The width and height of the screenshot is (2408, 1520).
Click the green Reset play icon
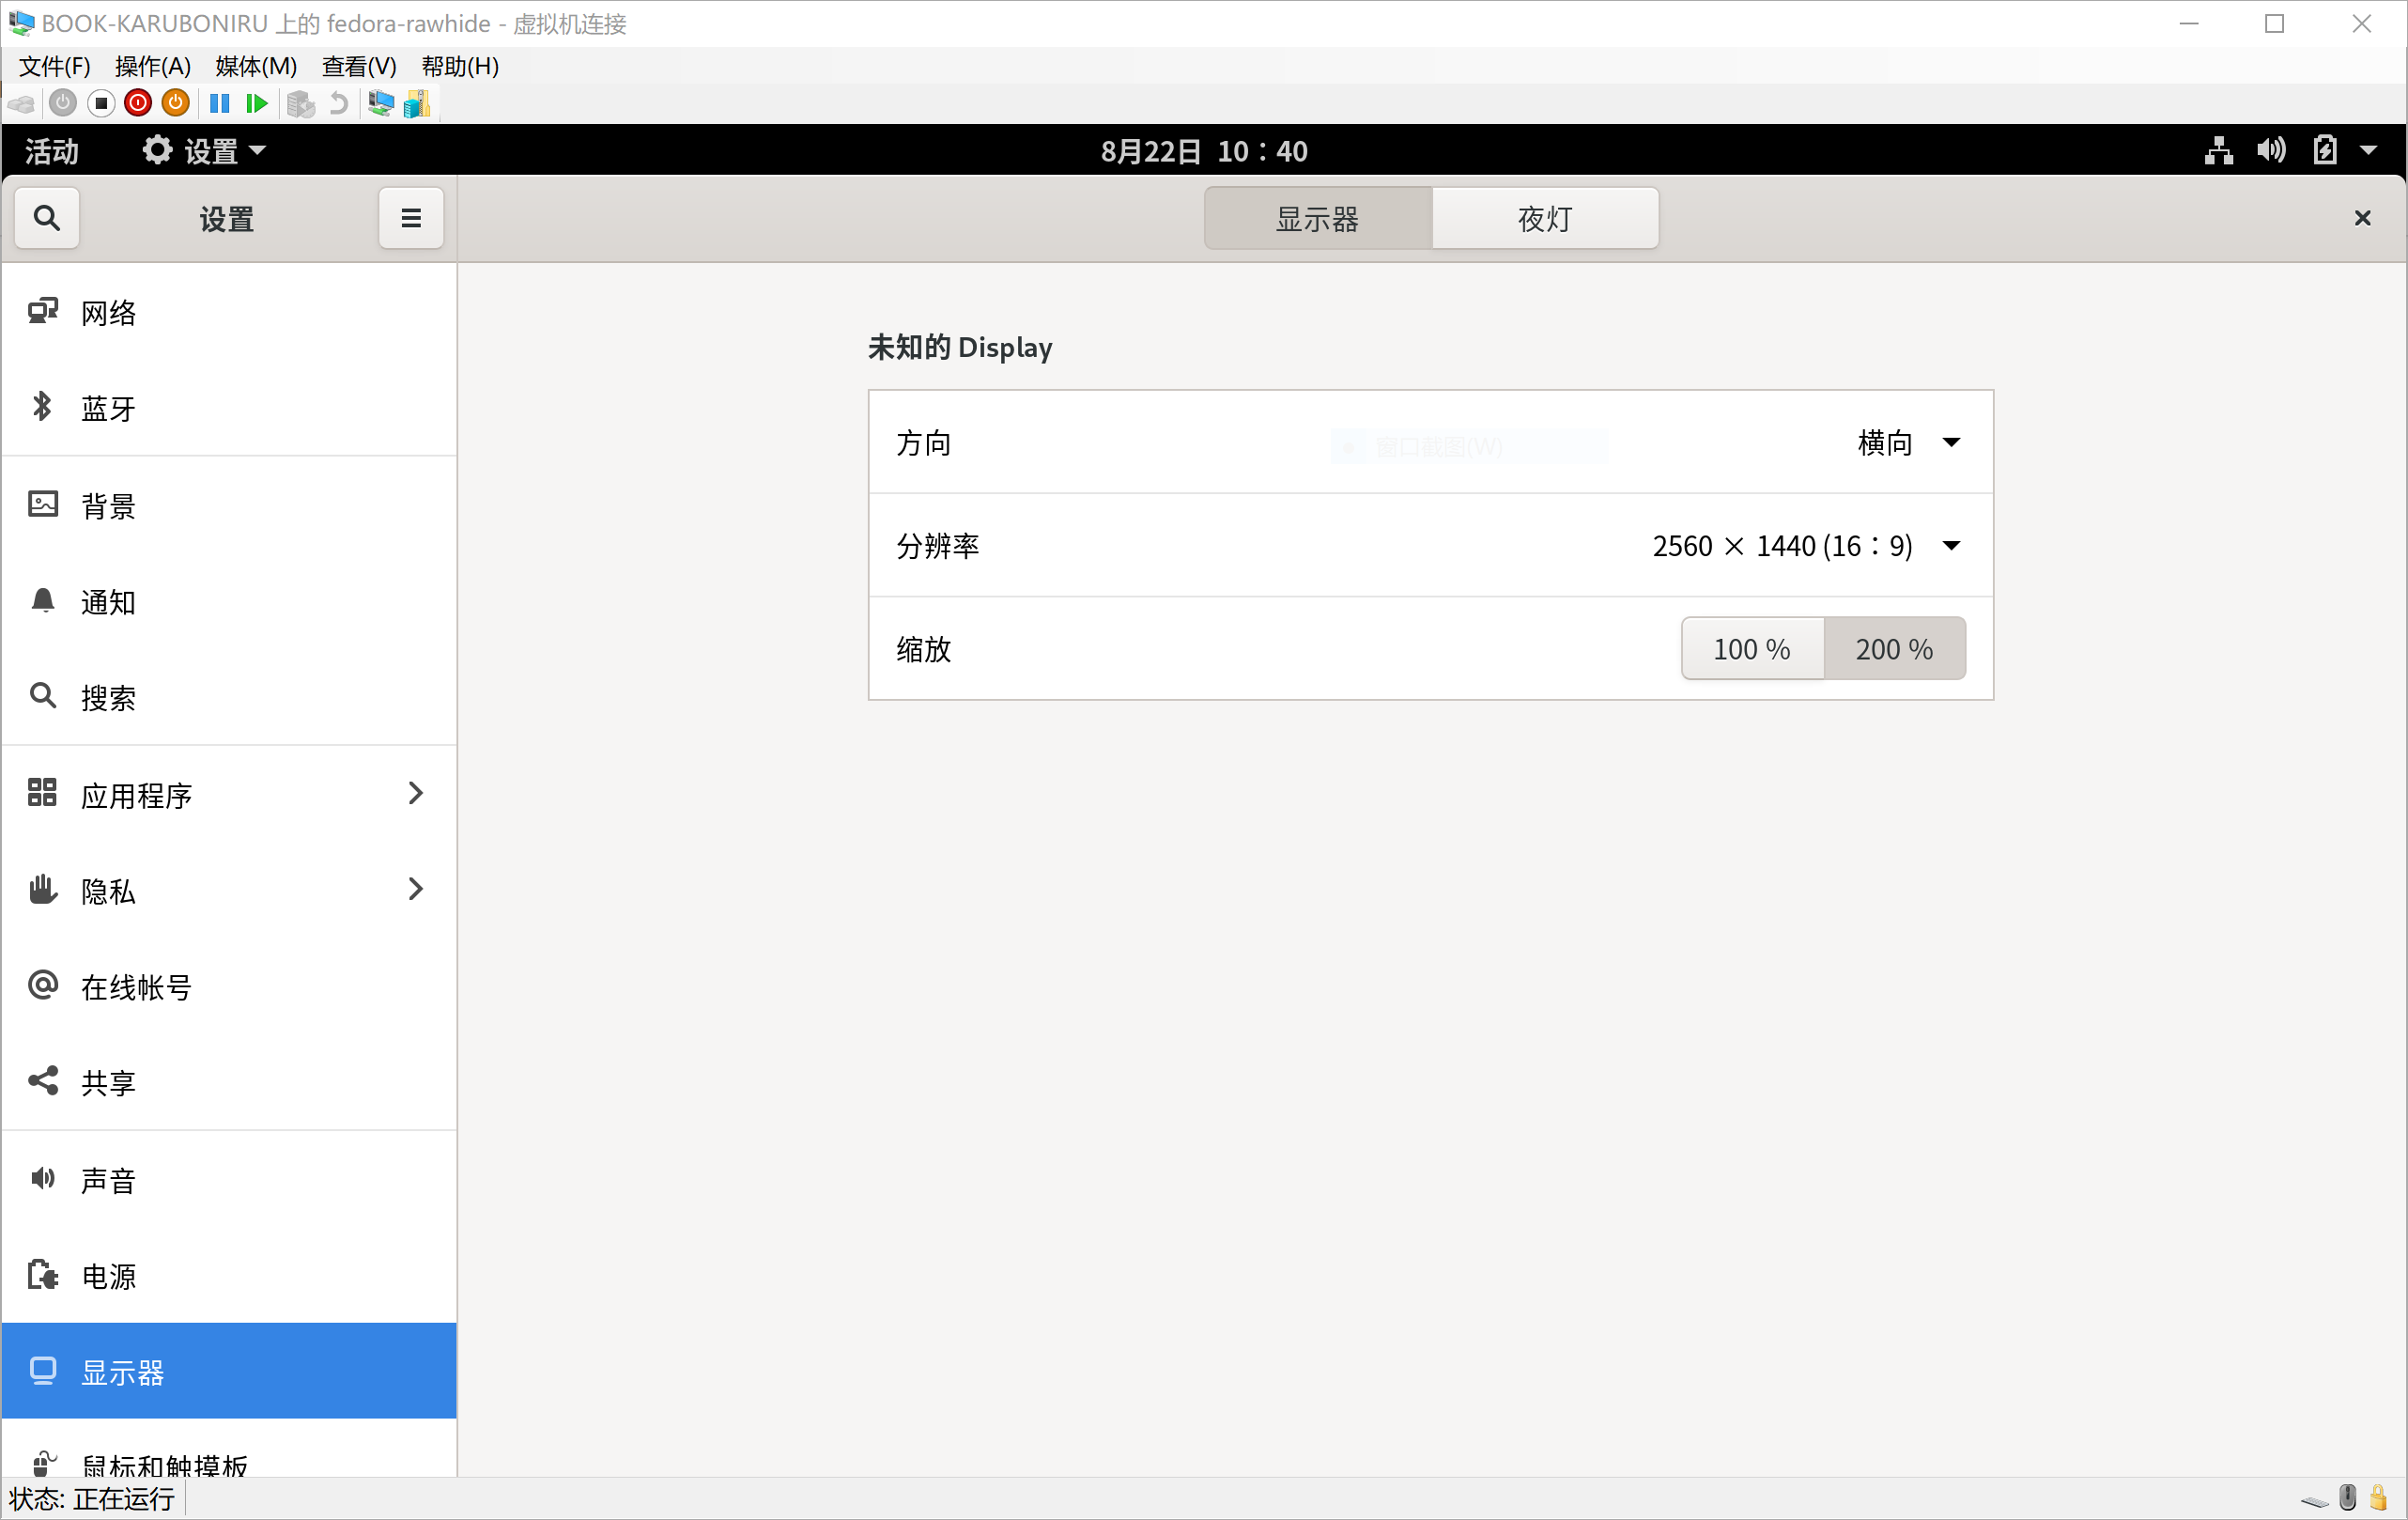pos(256,103)
